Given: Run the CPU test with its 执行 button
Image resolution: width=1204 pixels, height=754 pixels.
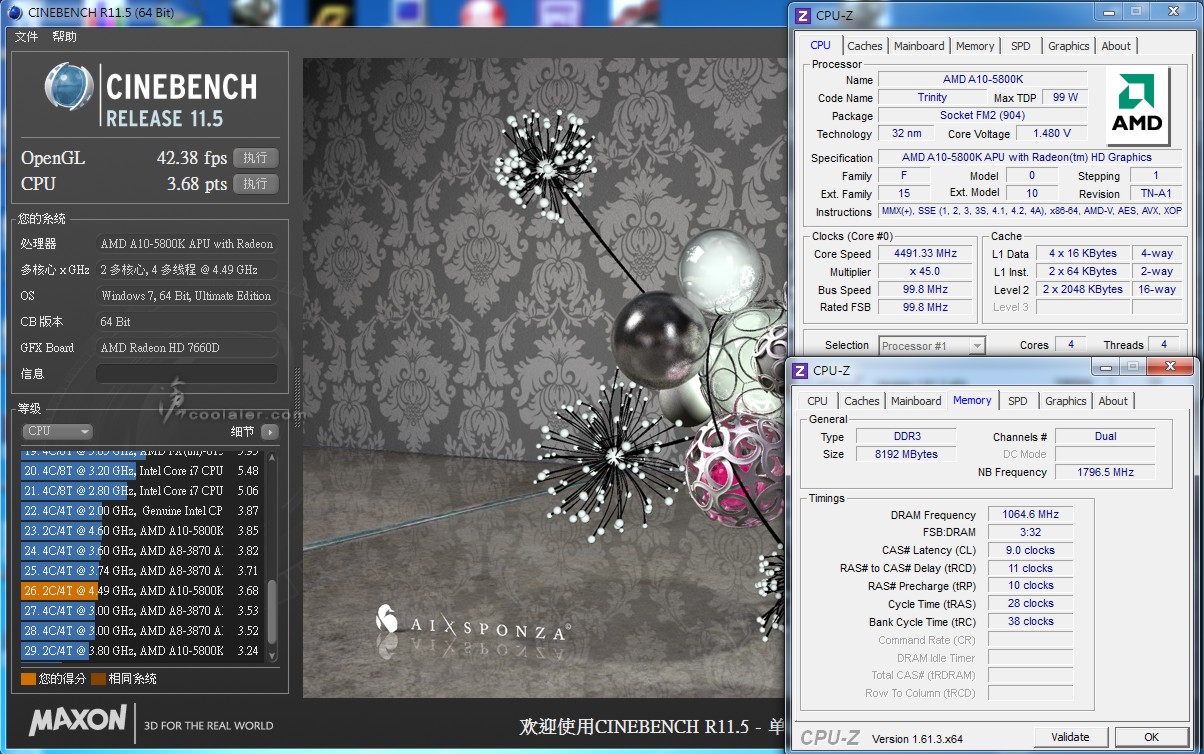Looking at the screenshot, I should click(255, 184).
